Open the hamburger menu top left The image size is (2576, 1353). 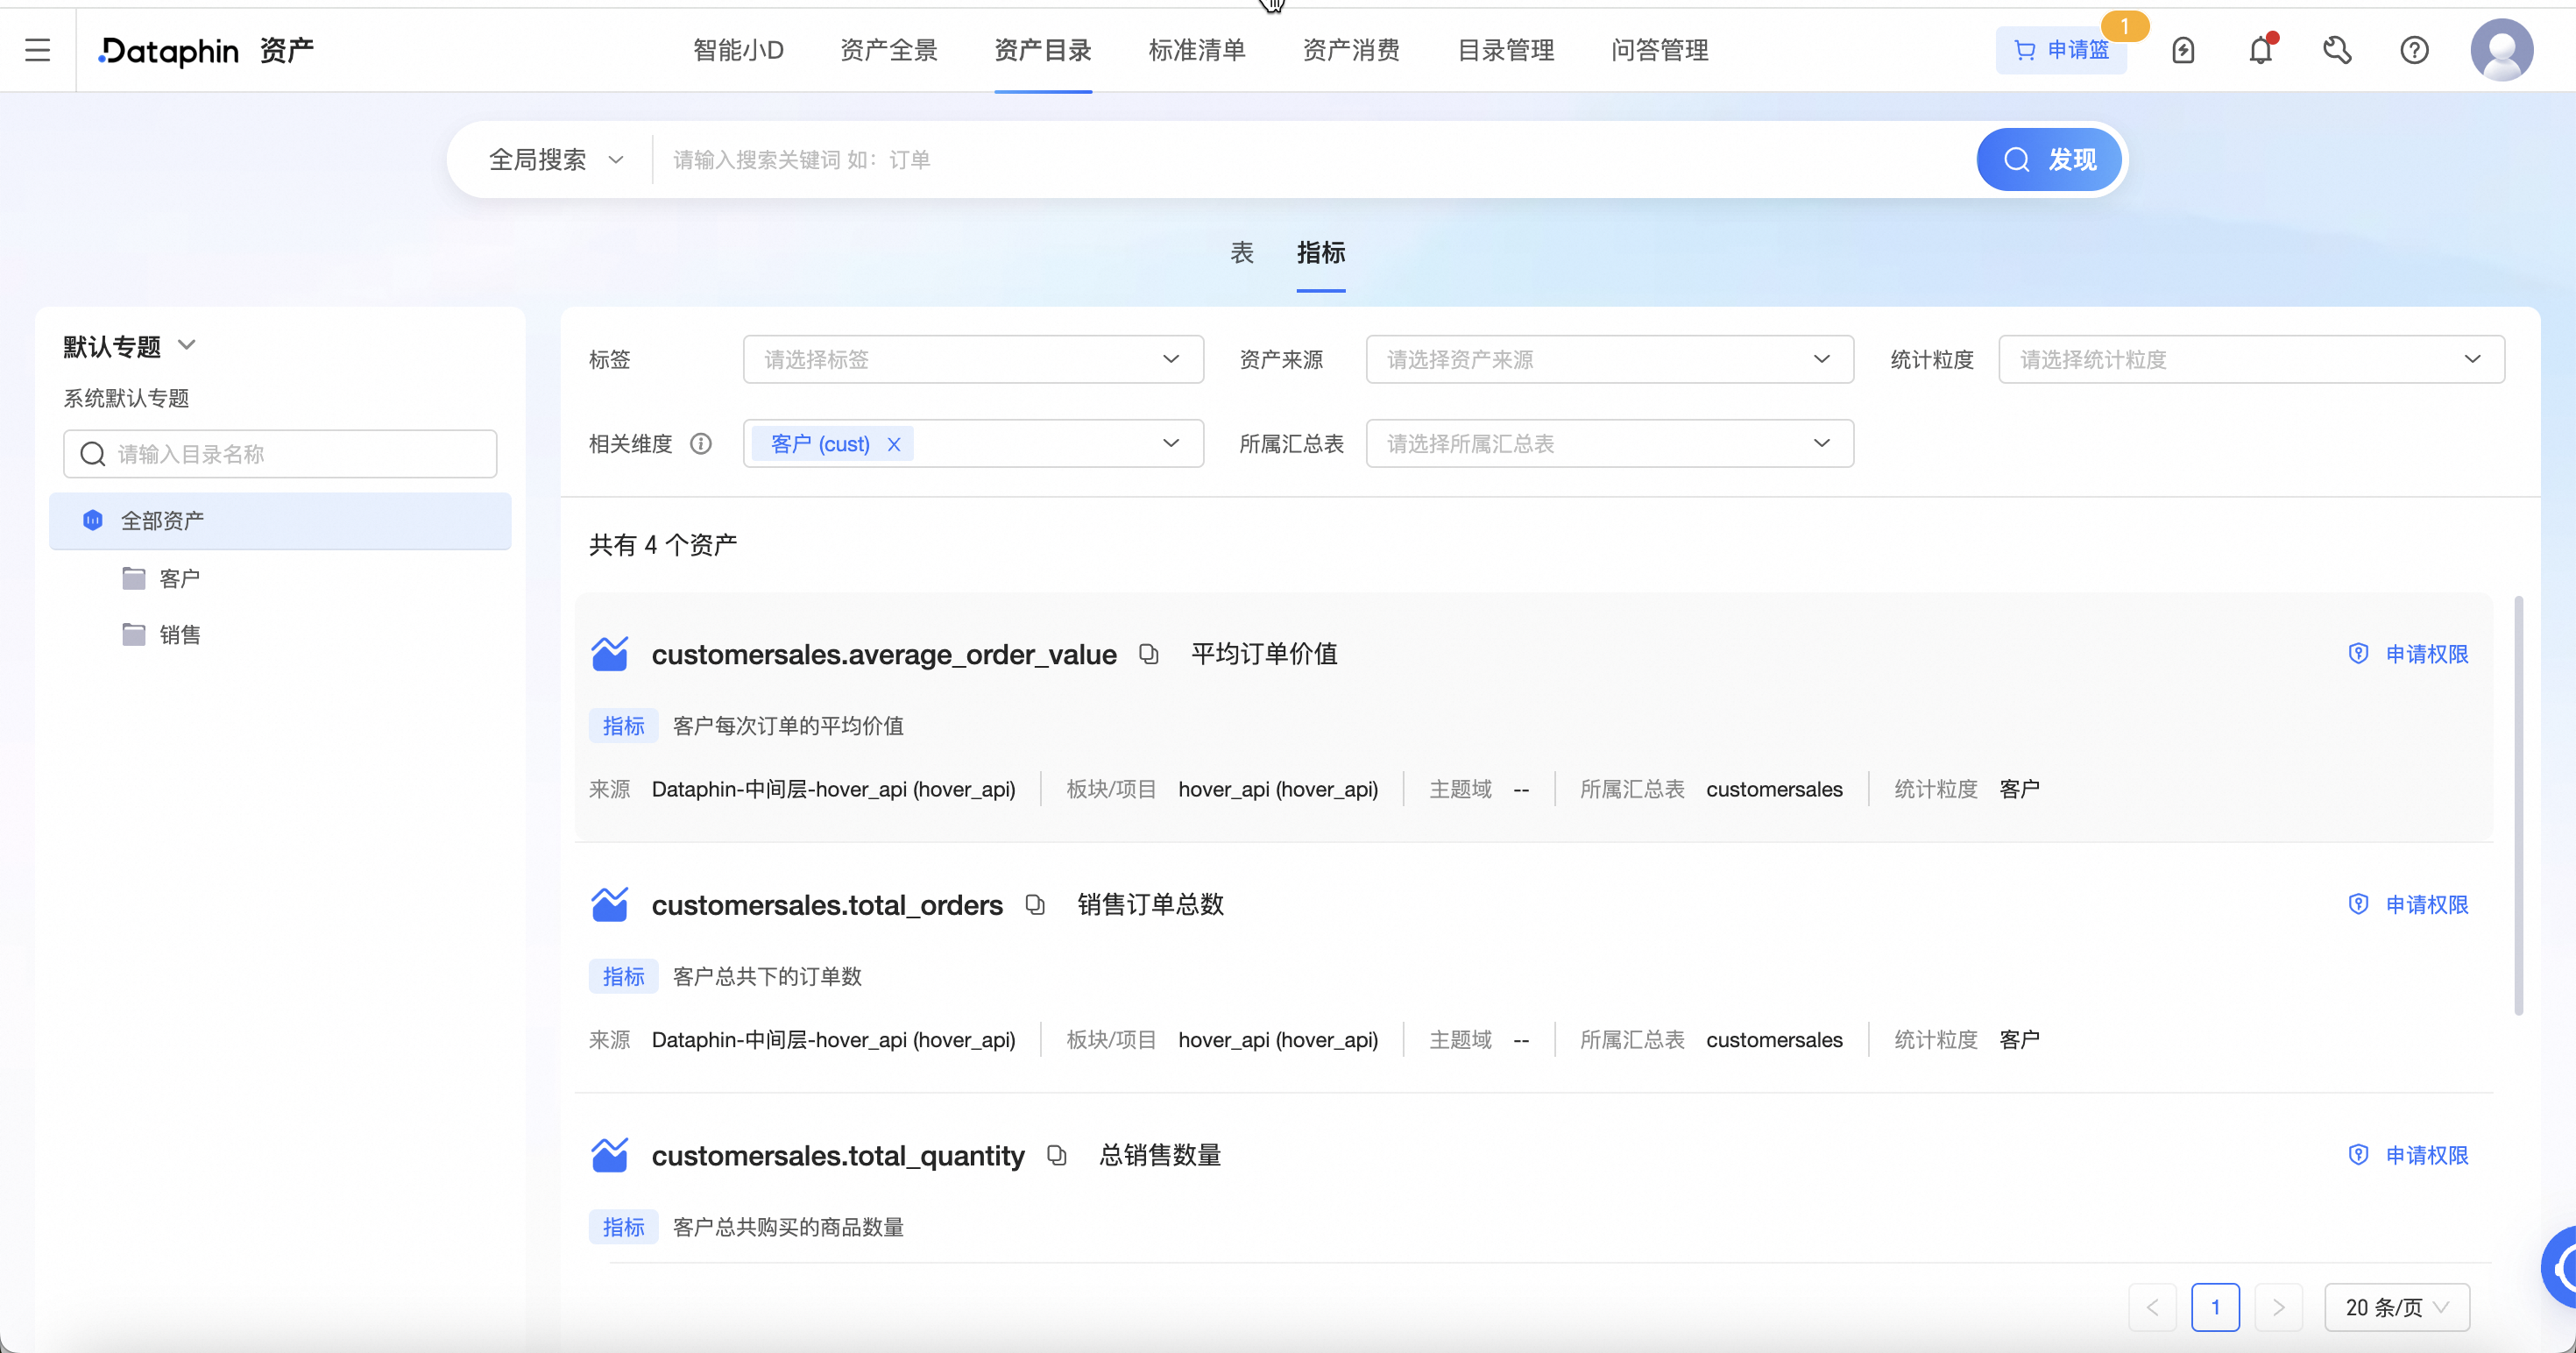(x=38, y=49)
